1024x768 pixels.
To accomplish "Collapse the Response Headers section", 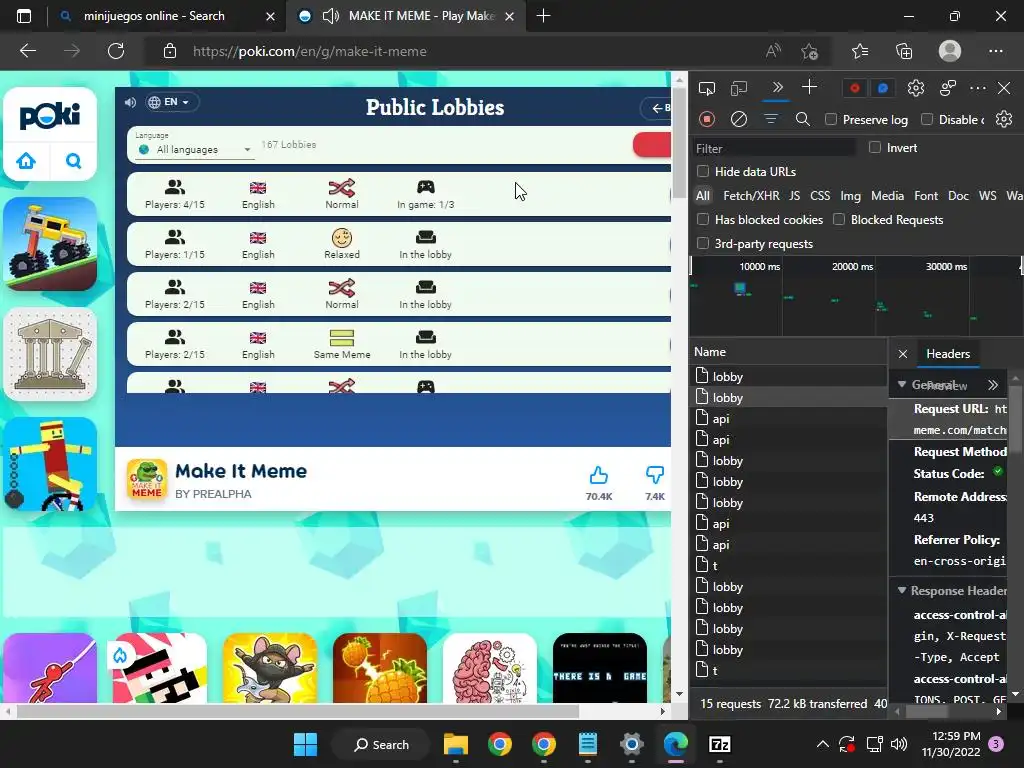I will tap(902, 590).
